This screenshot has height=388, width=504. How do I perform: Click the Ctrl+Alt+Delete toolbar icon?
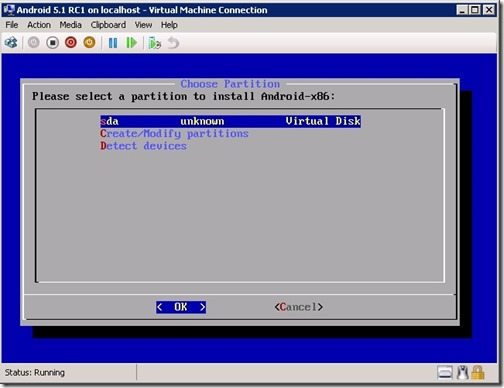click(11, 43)
